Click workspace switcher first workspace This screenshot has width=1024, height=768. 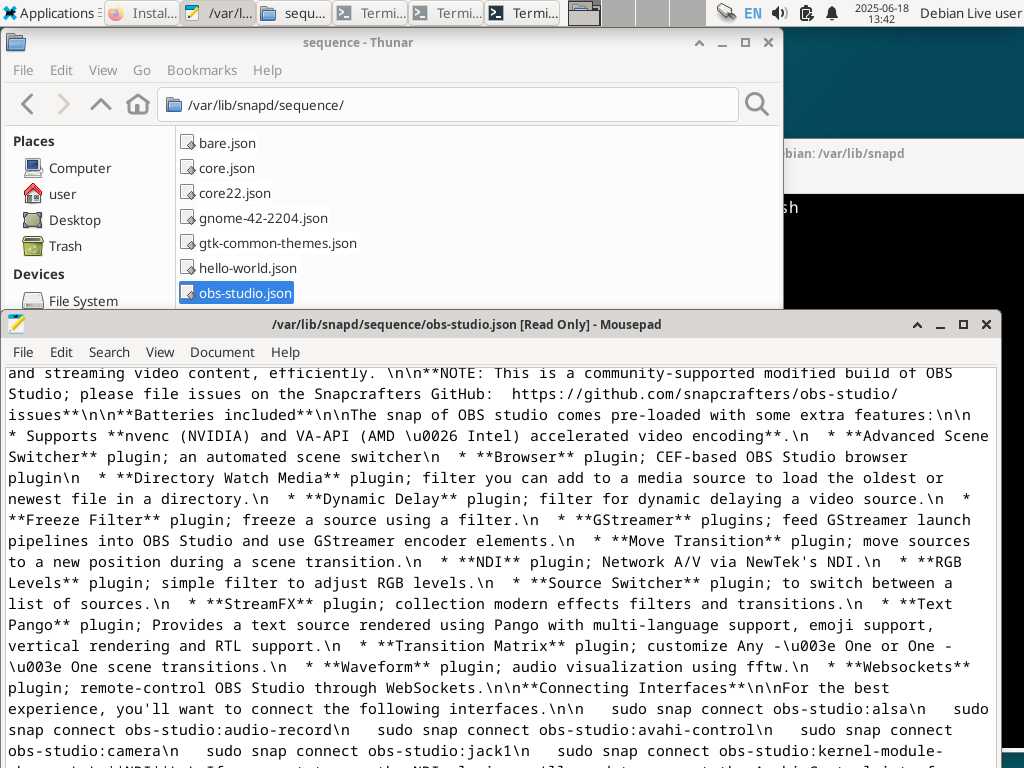[x=584, y=13]
